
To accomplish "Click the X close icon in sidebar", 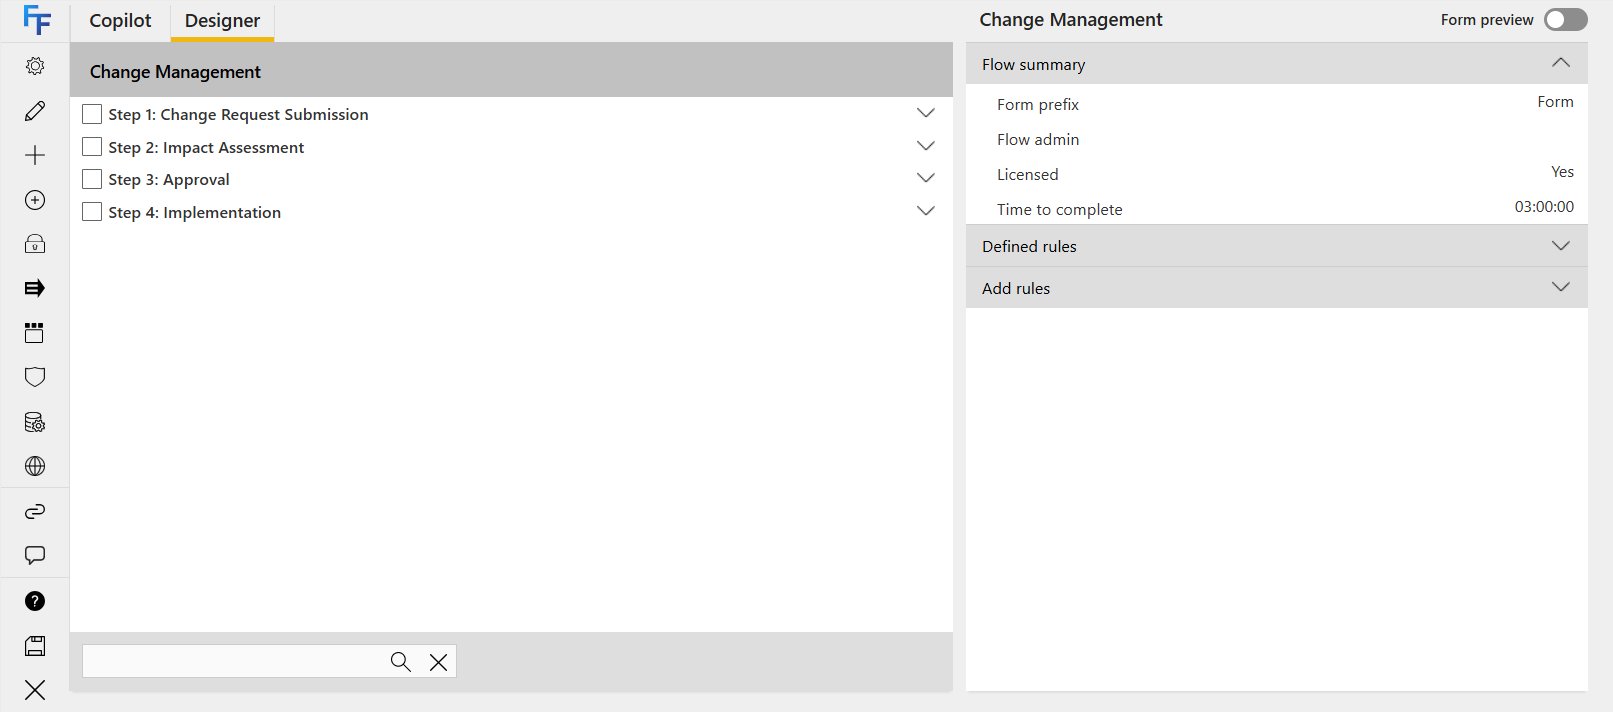I will [35, 690].
